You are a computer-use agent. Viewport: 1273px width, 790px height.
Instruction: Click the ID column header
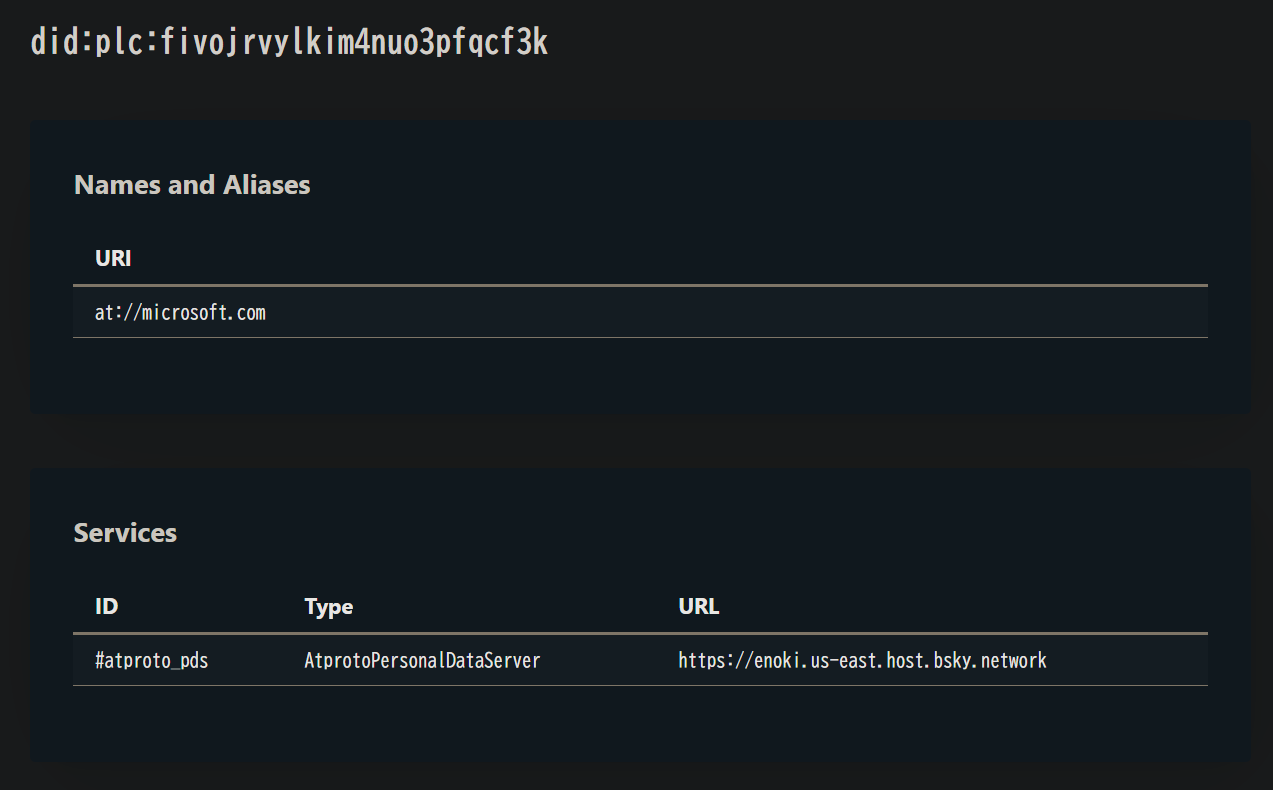[106, 606]
